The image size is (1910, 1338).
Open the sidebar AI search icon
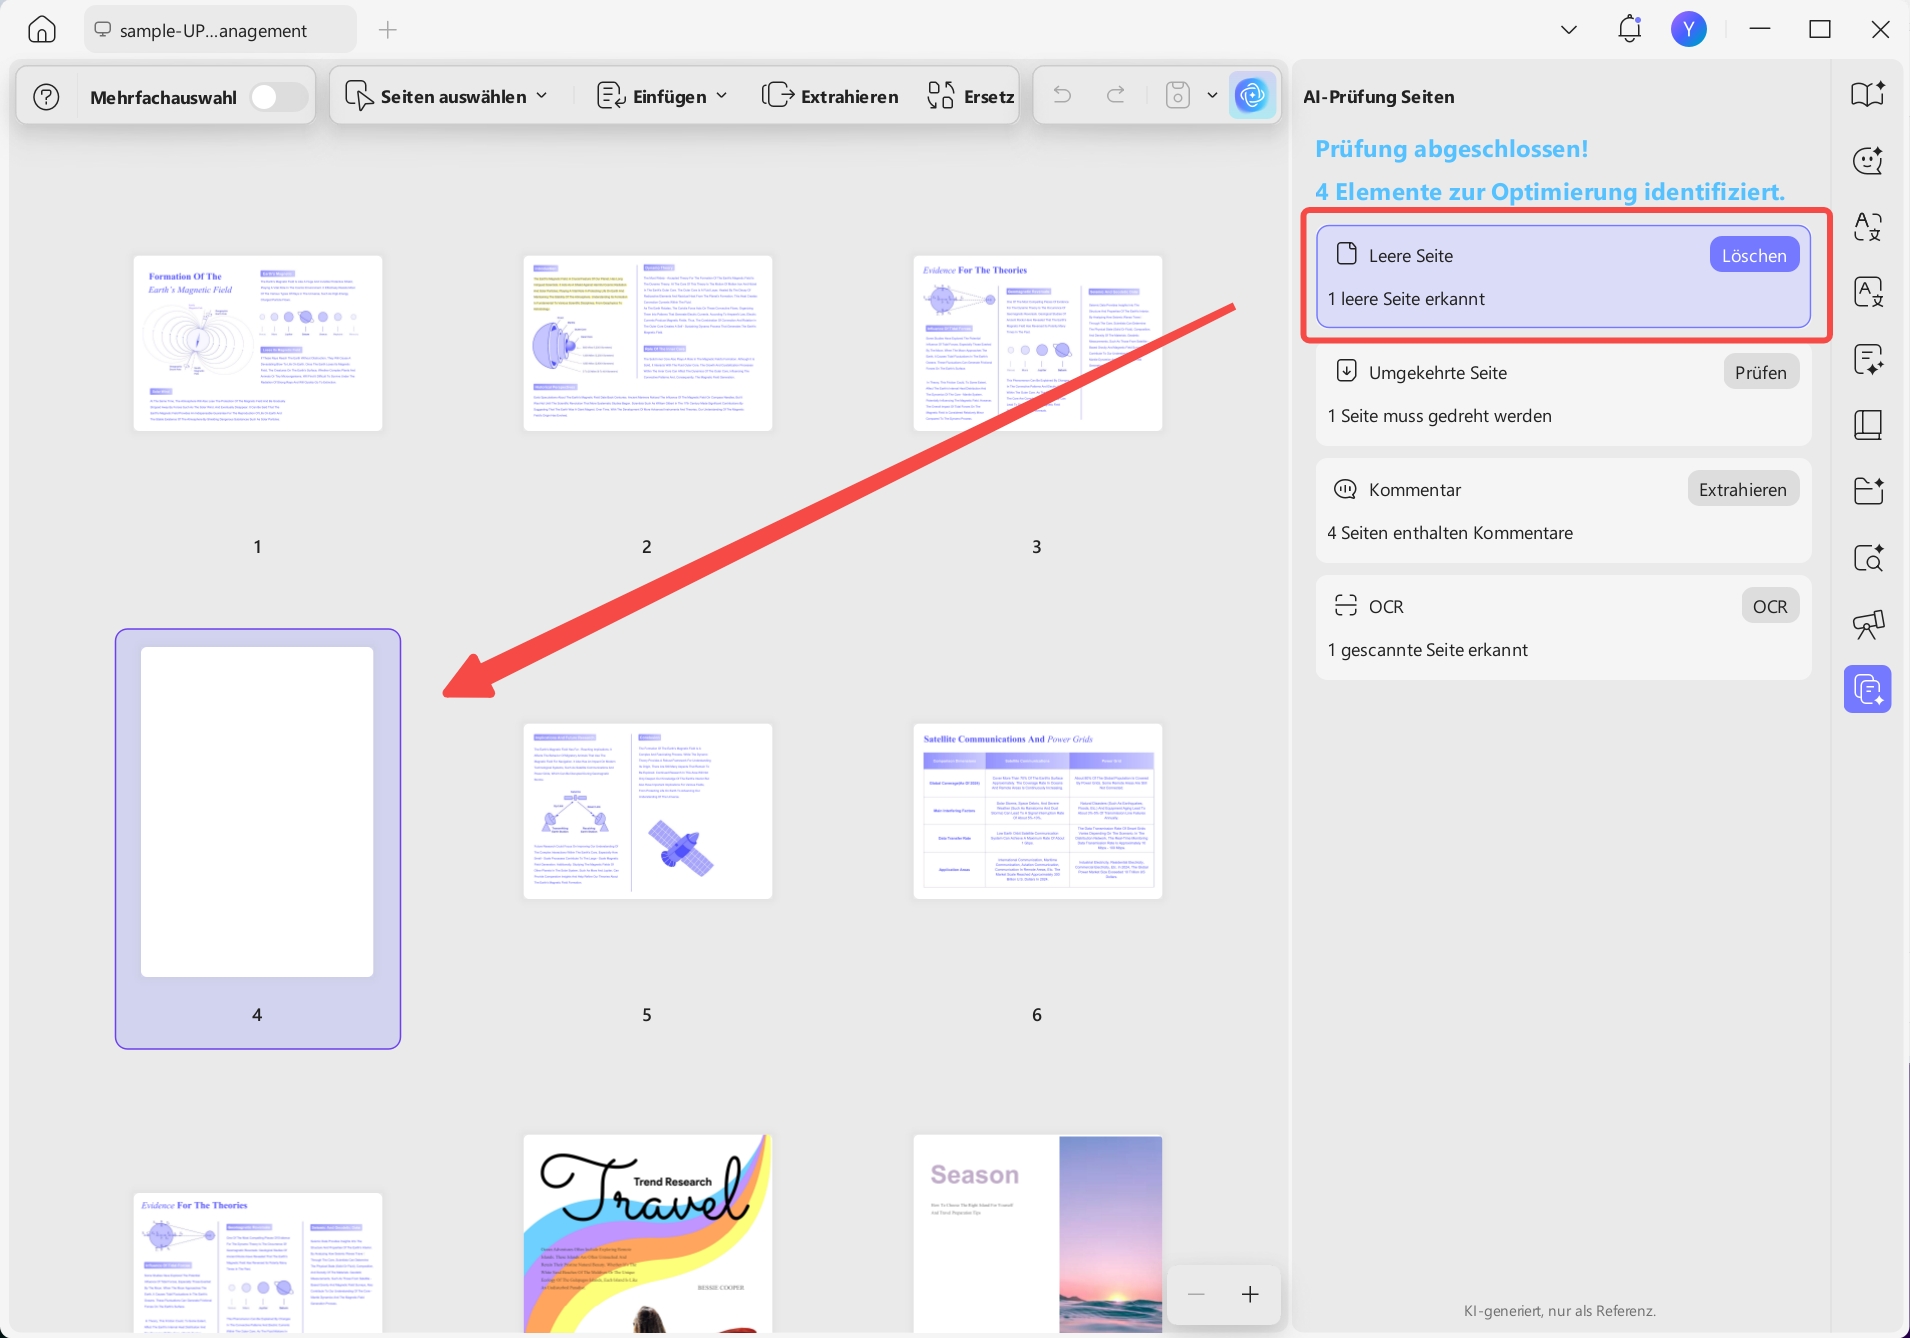1868,557
